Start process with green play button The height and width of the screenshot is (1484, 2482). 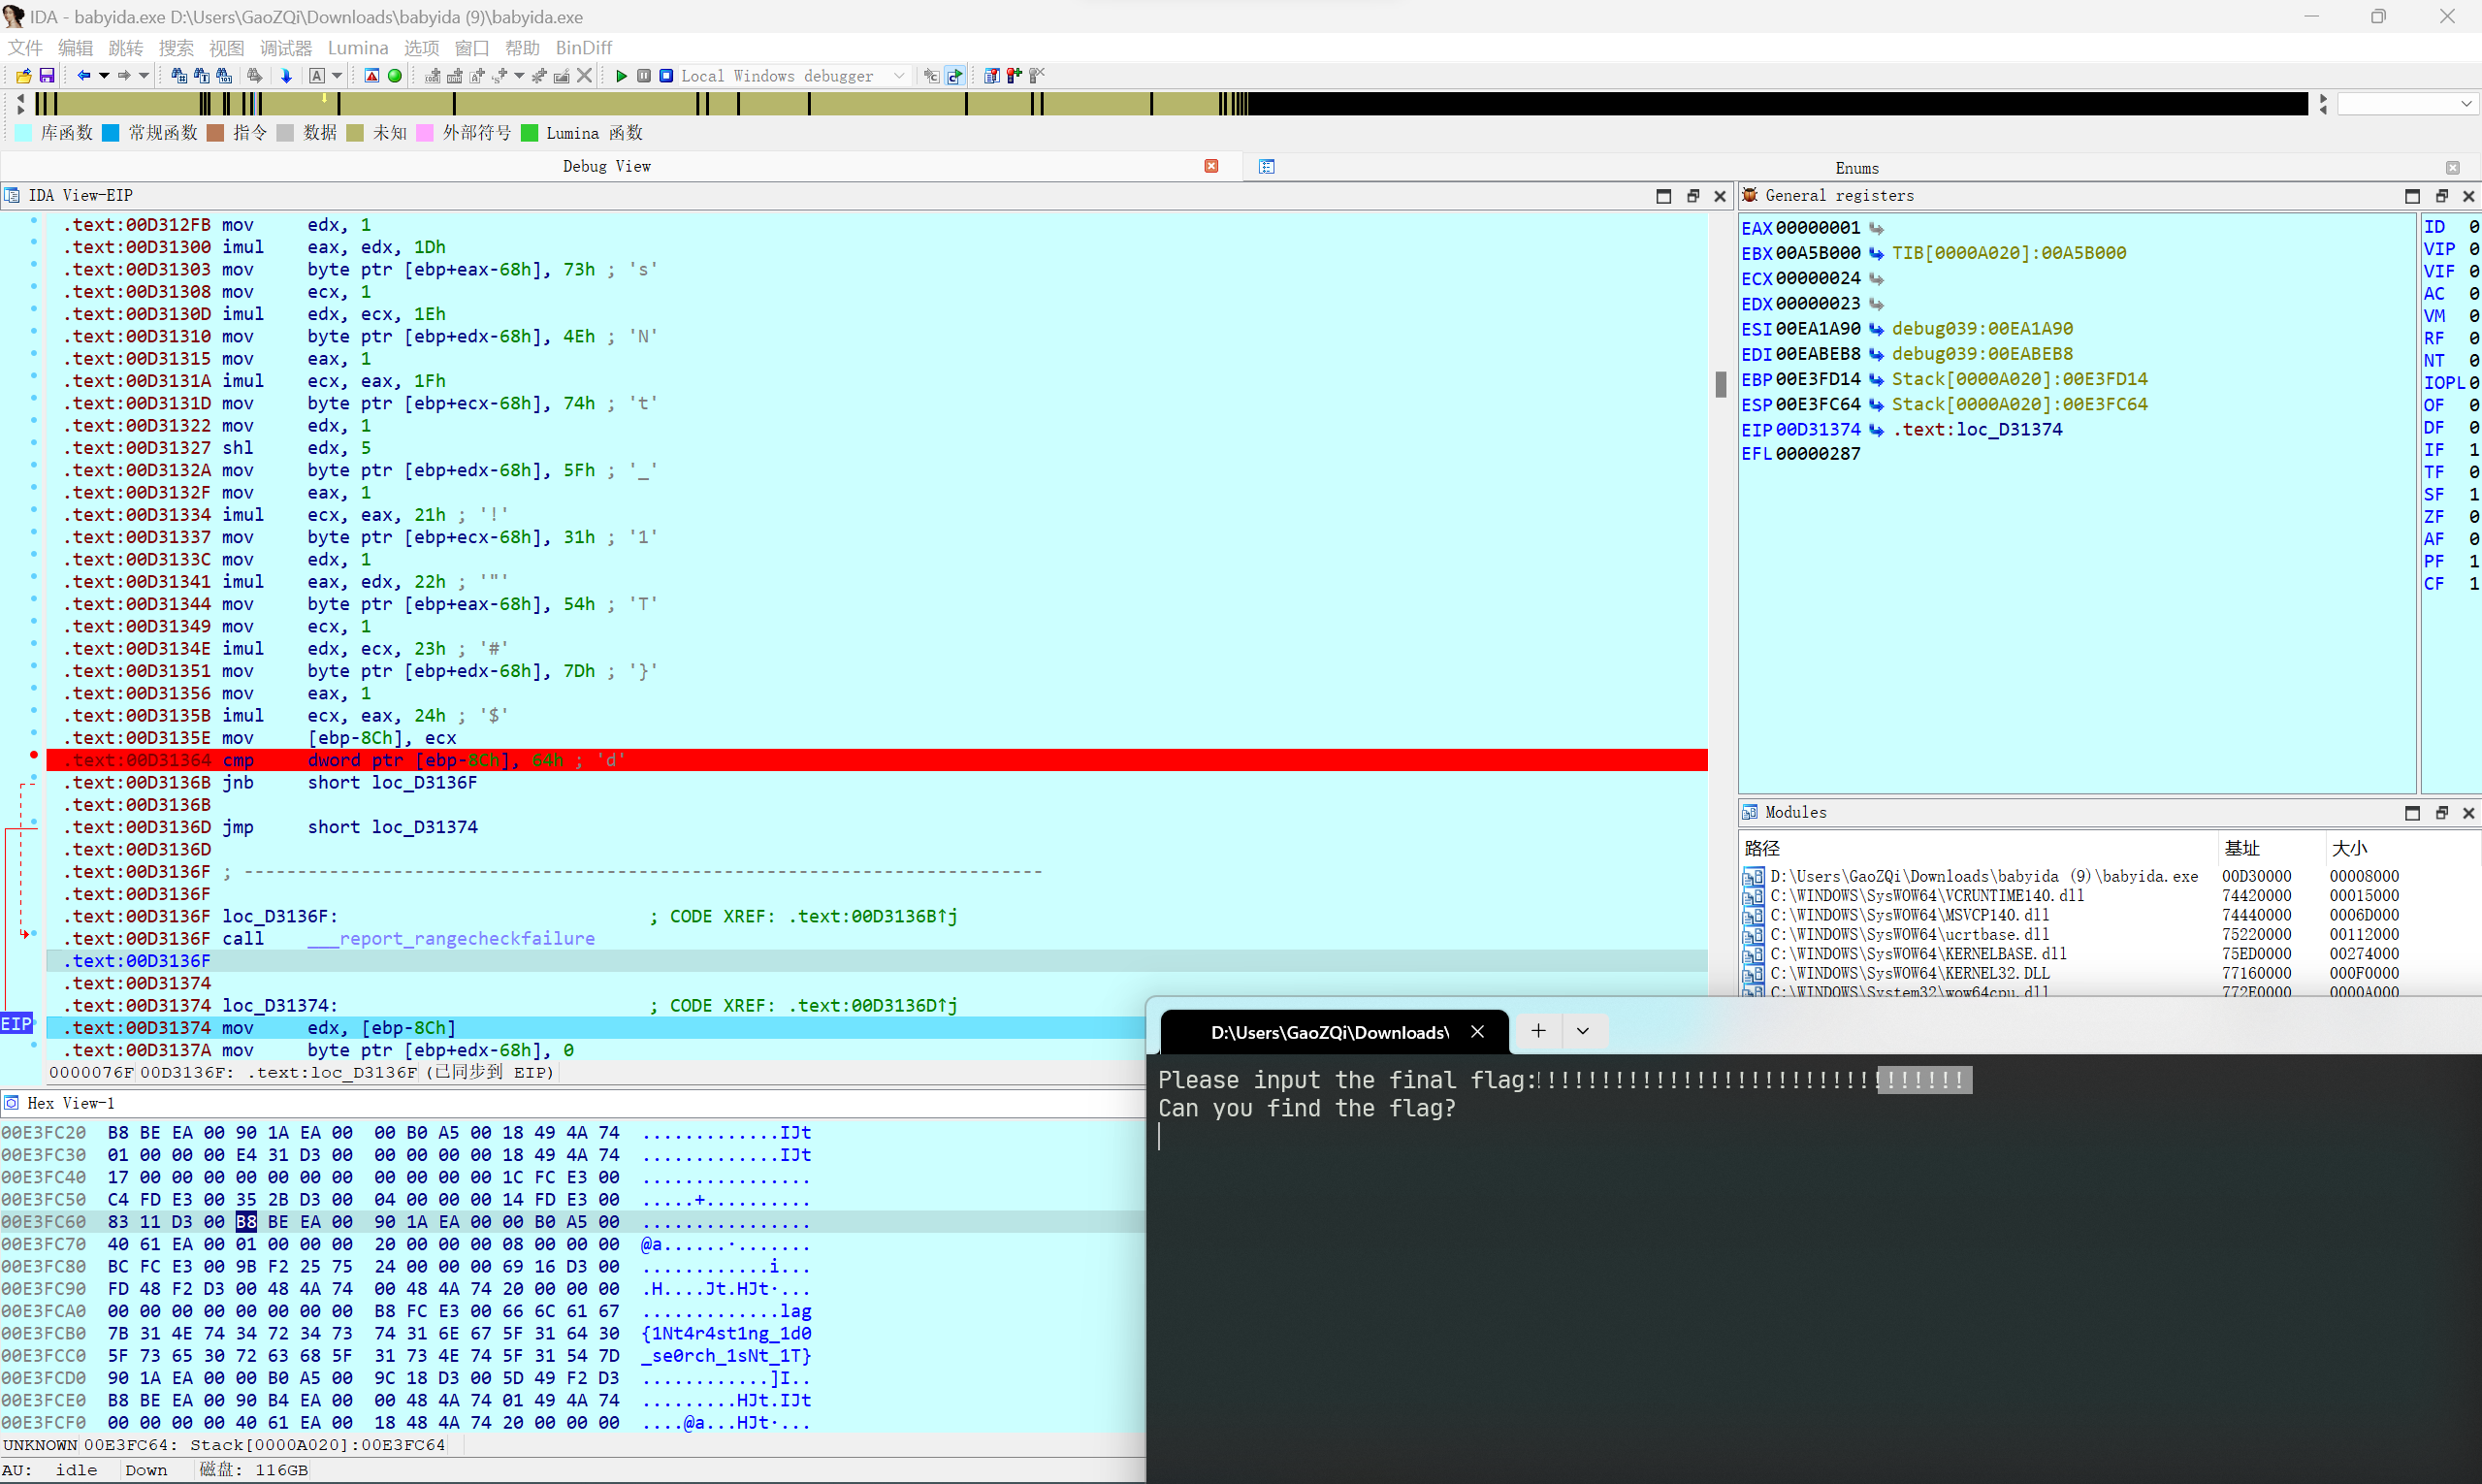coord(621,76)
